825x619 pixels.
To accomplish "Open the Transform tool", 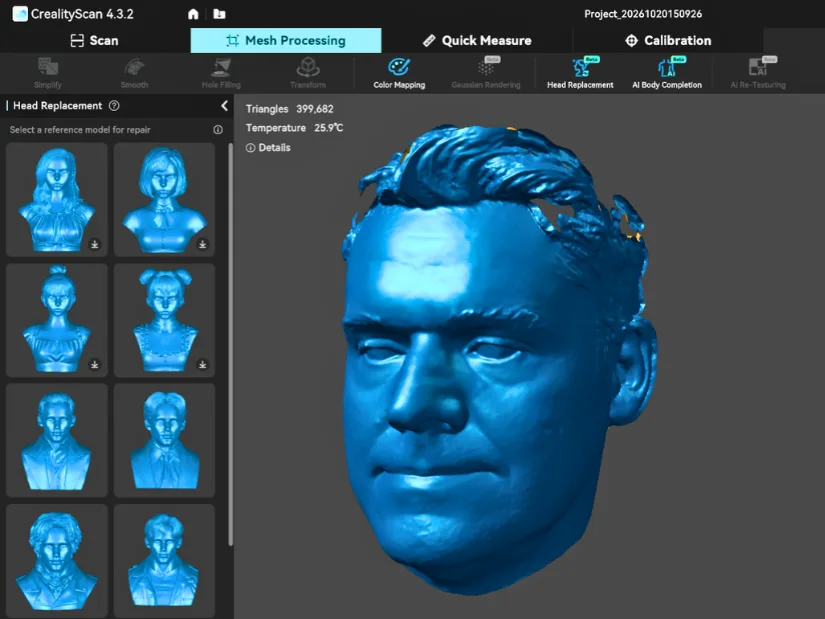I will pos(308,74).
